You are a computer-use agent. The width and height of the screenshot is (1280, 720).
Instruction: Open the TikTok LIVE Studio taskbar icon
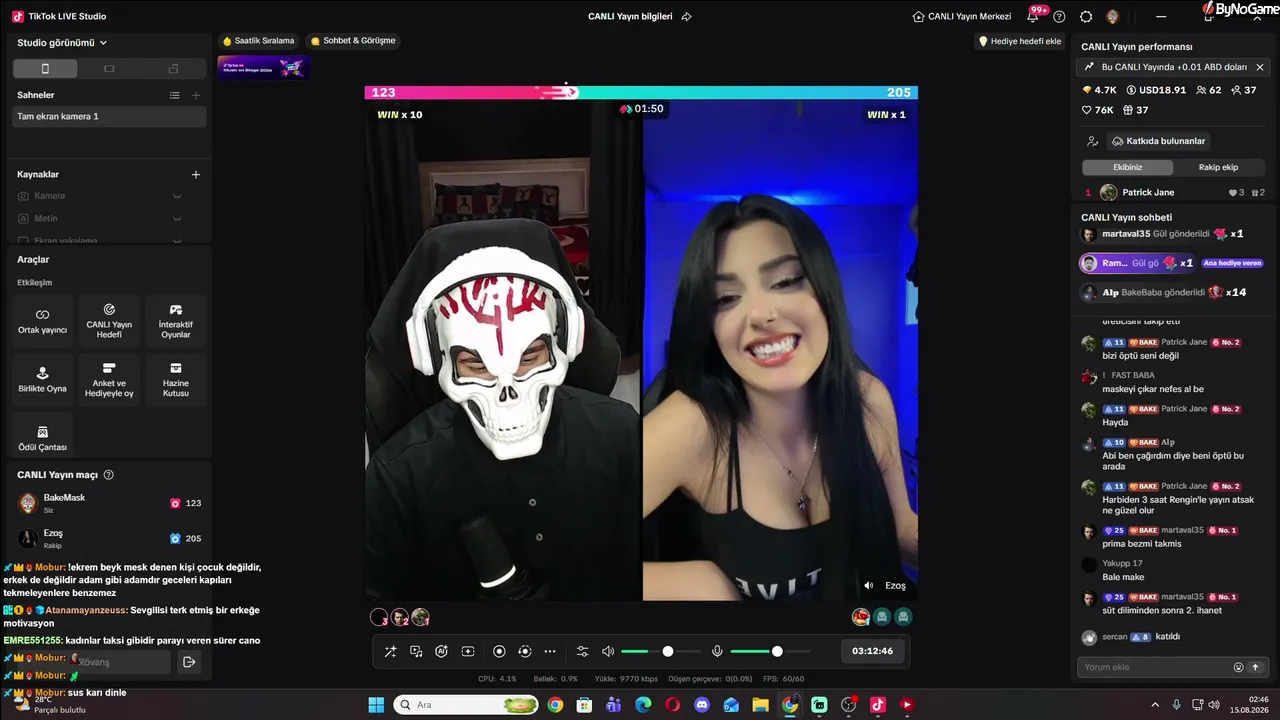[878, 705]
